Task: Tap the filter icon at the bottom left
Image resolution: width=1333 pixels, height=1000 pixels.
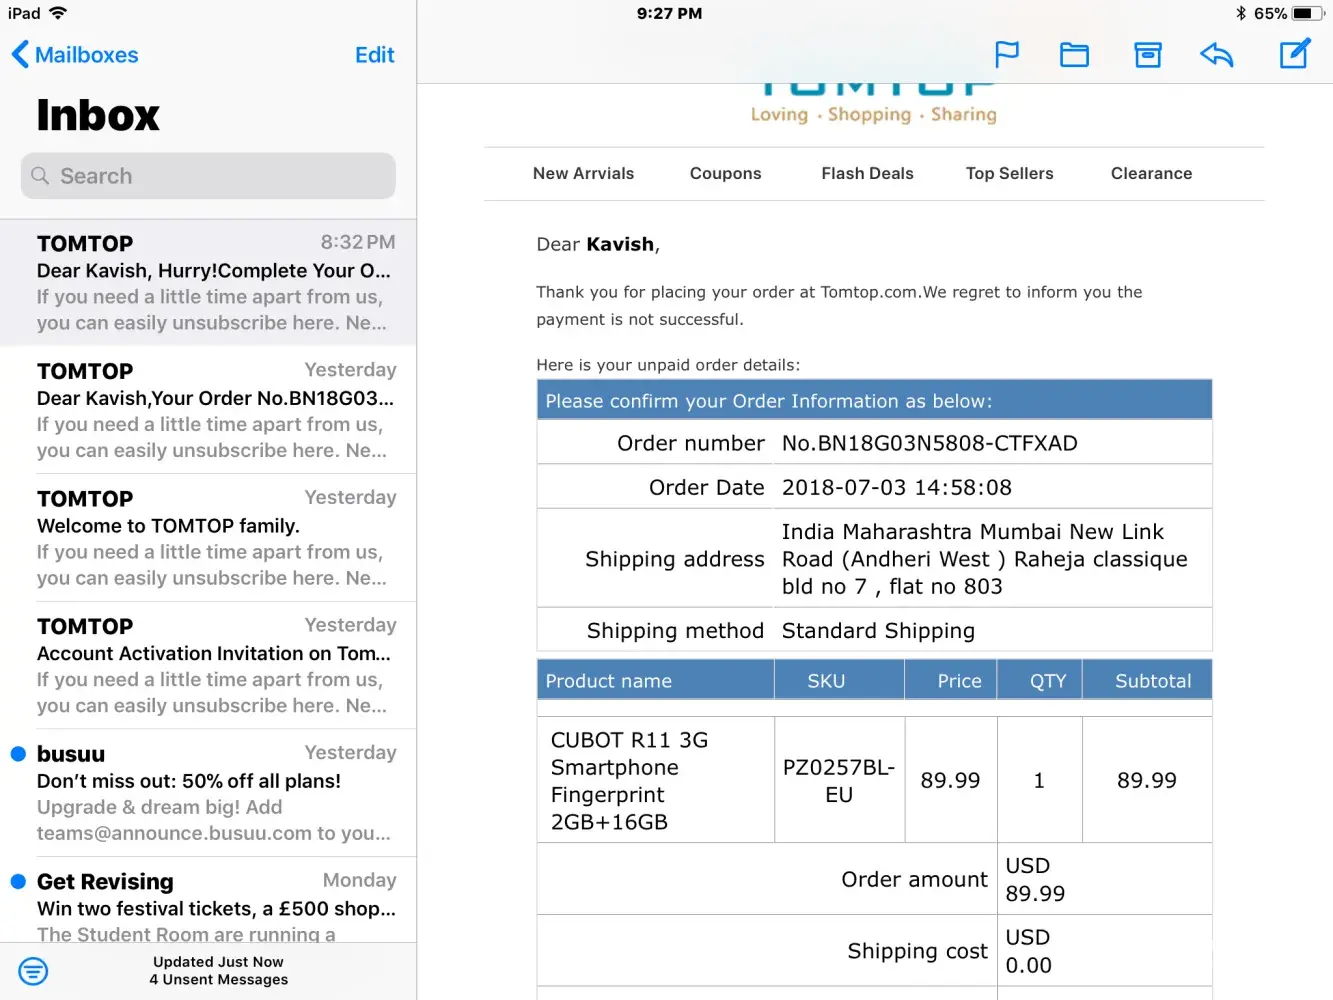Action: (33, 970)
